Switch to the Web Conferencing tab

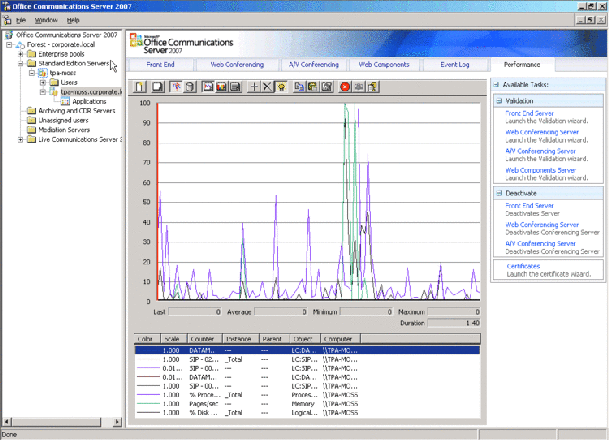point(237,64)
